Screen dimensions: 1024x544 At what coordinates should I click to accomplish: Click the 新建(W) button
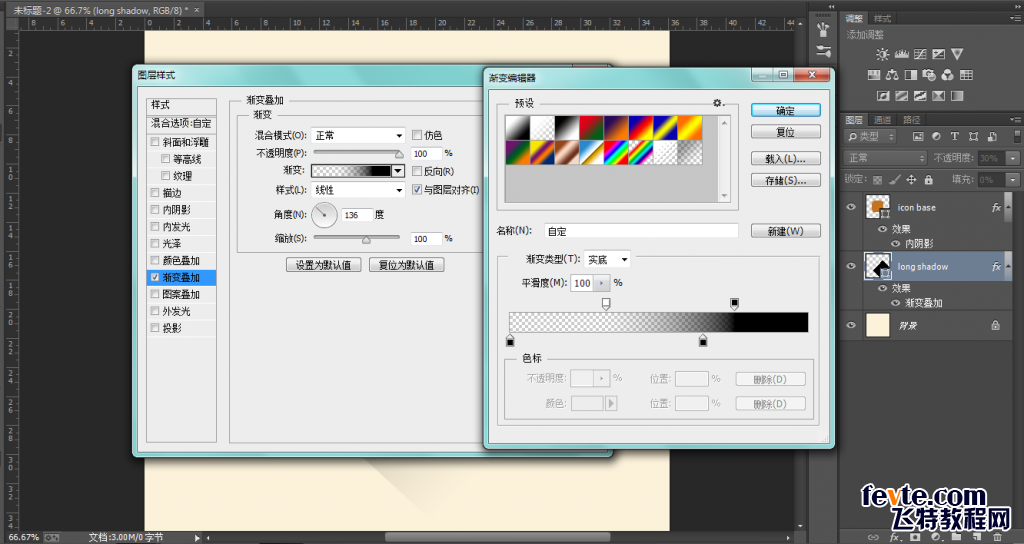point(786,231)
